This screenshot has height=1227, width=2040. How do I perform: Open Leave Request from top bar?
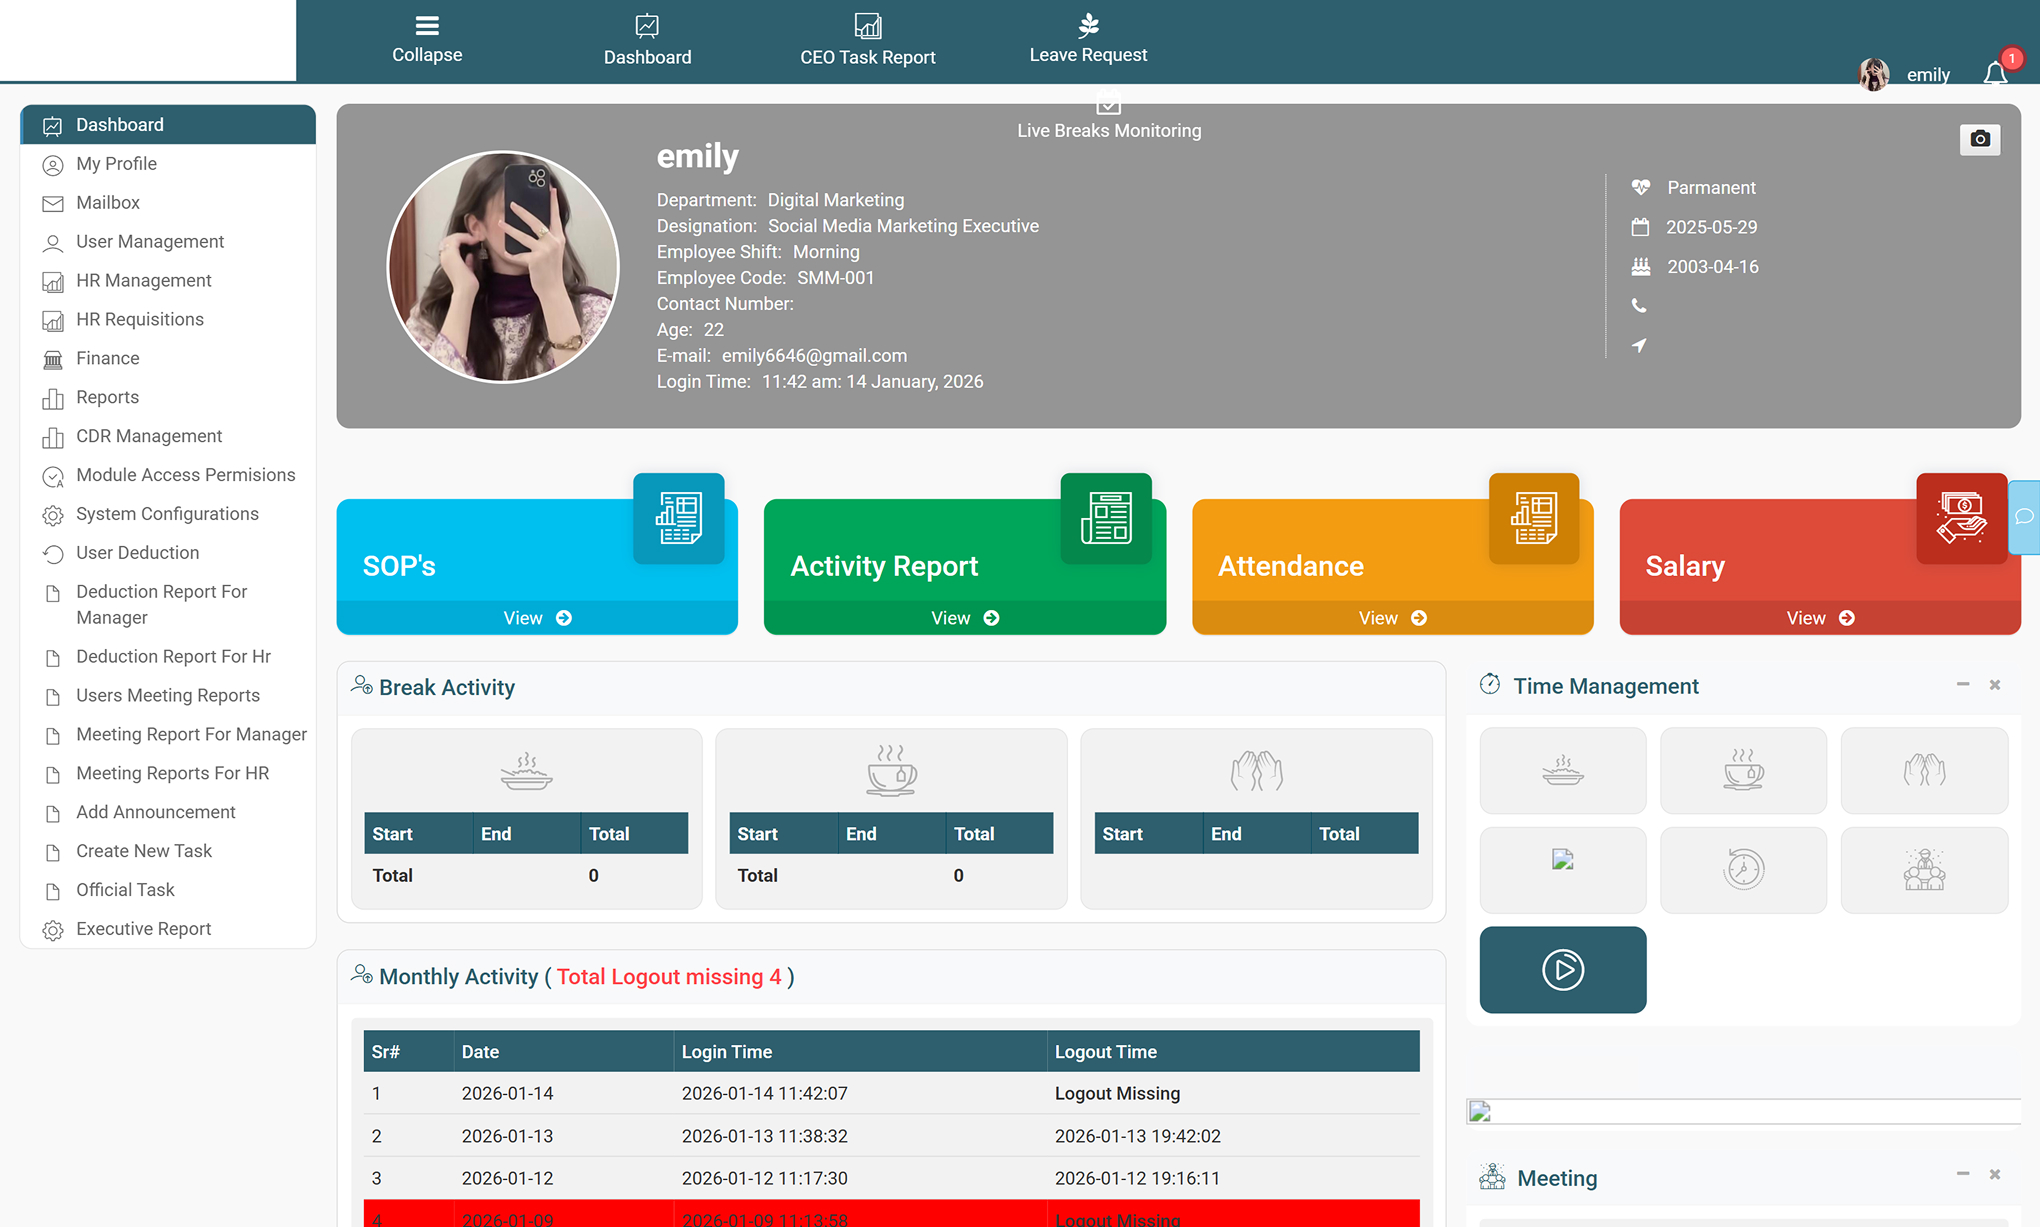pos(1088,40)
